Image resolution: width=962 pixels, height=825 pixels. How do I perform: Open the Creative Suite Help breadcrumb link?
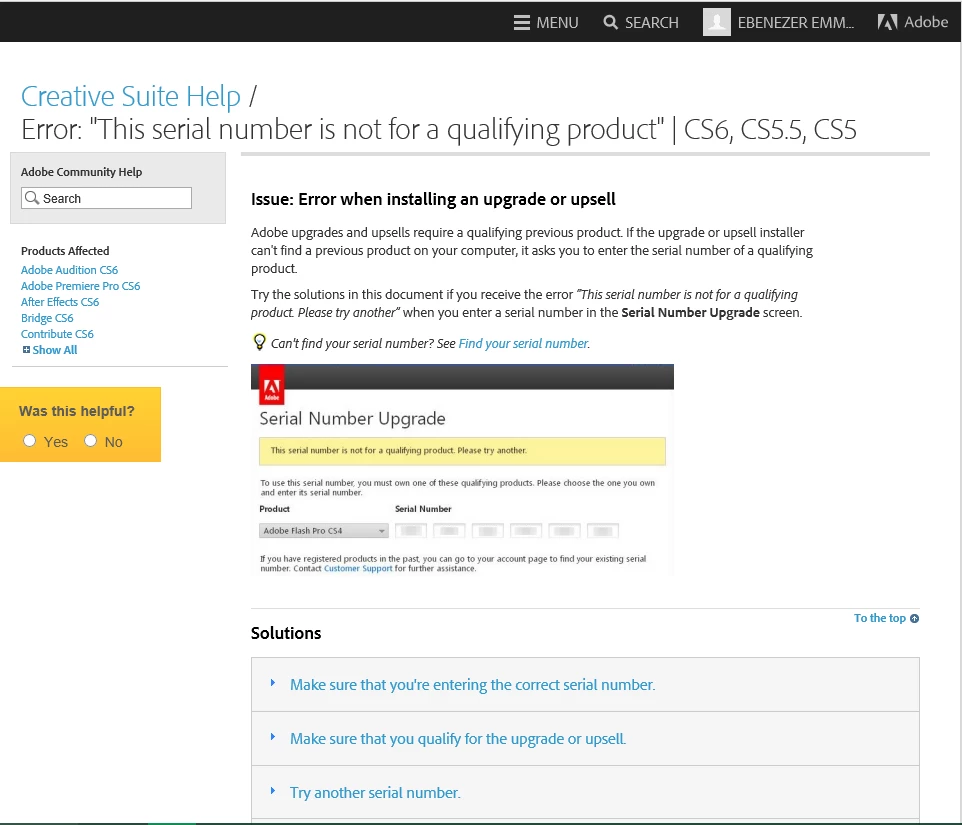[x=131, y=96]
